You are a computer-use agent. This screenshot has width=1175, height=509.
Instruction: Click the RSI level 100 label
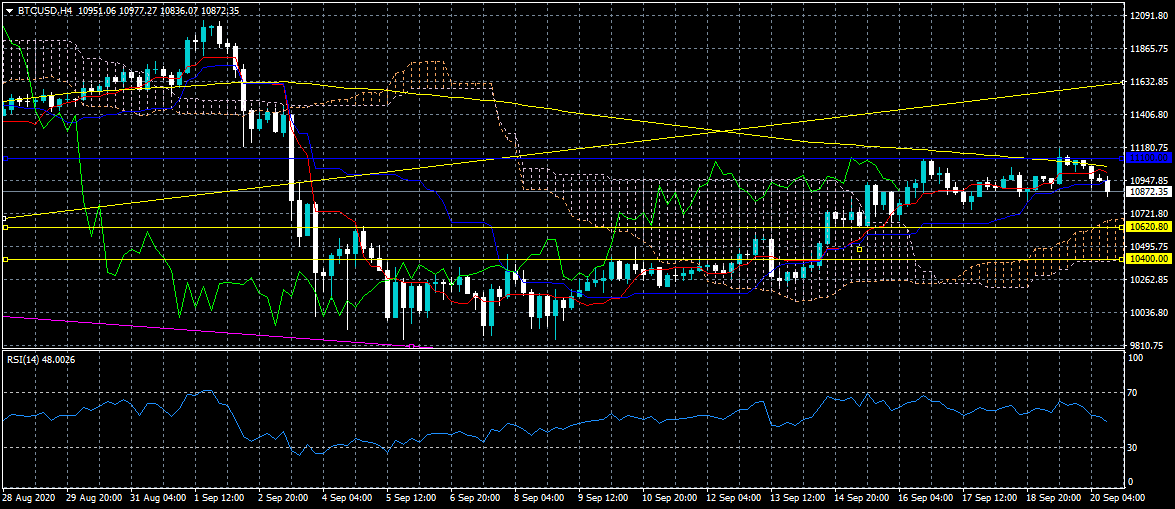click(x=1135, y=359)
